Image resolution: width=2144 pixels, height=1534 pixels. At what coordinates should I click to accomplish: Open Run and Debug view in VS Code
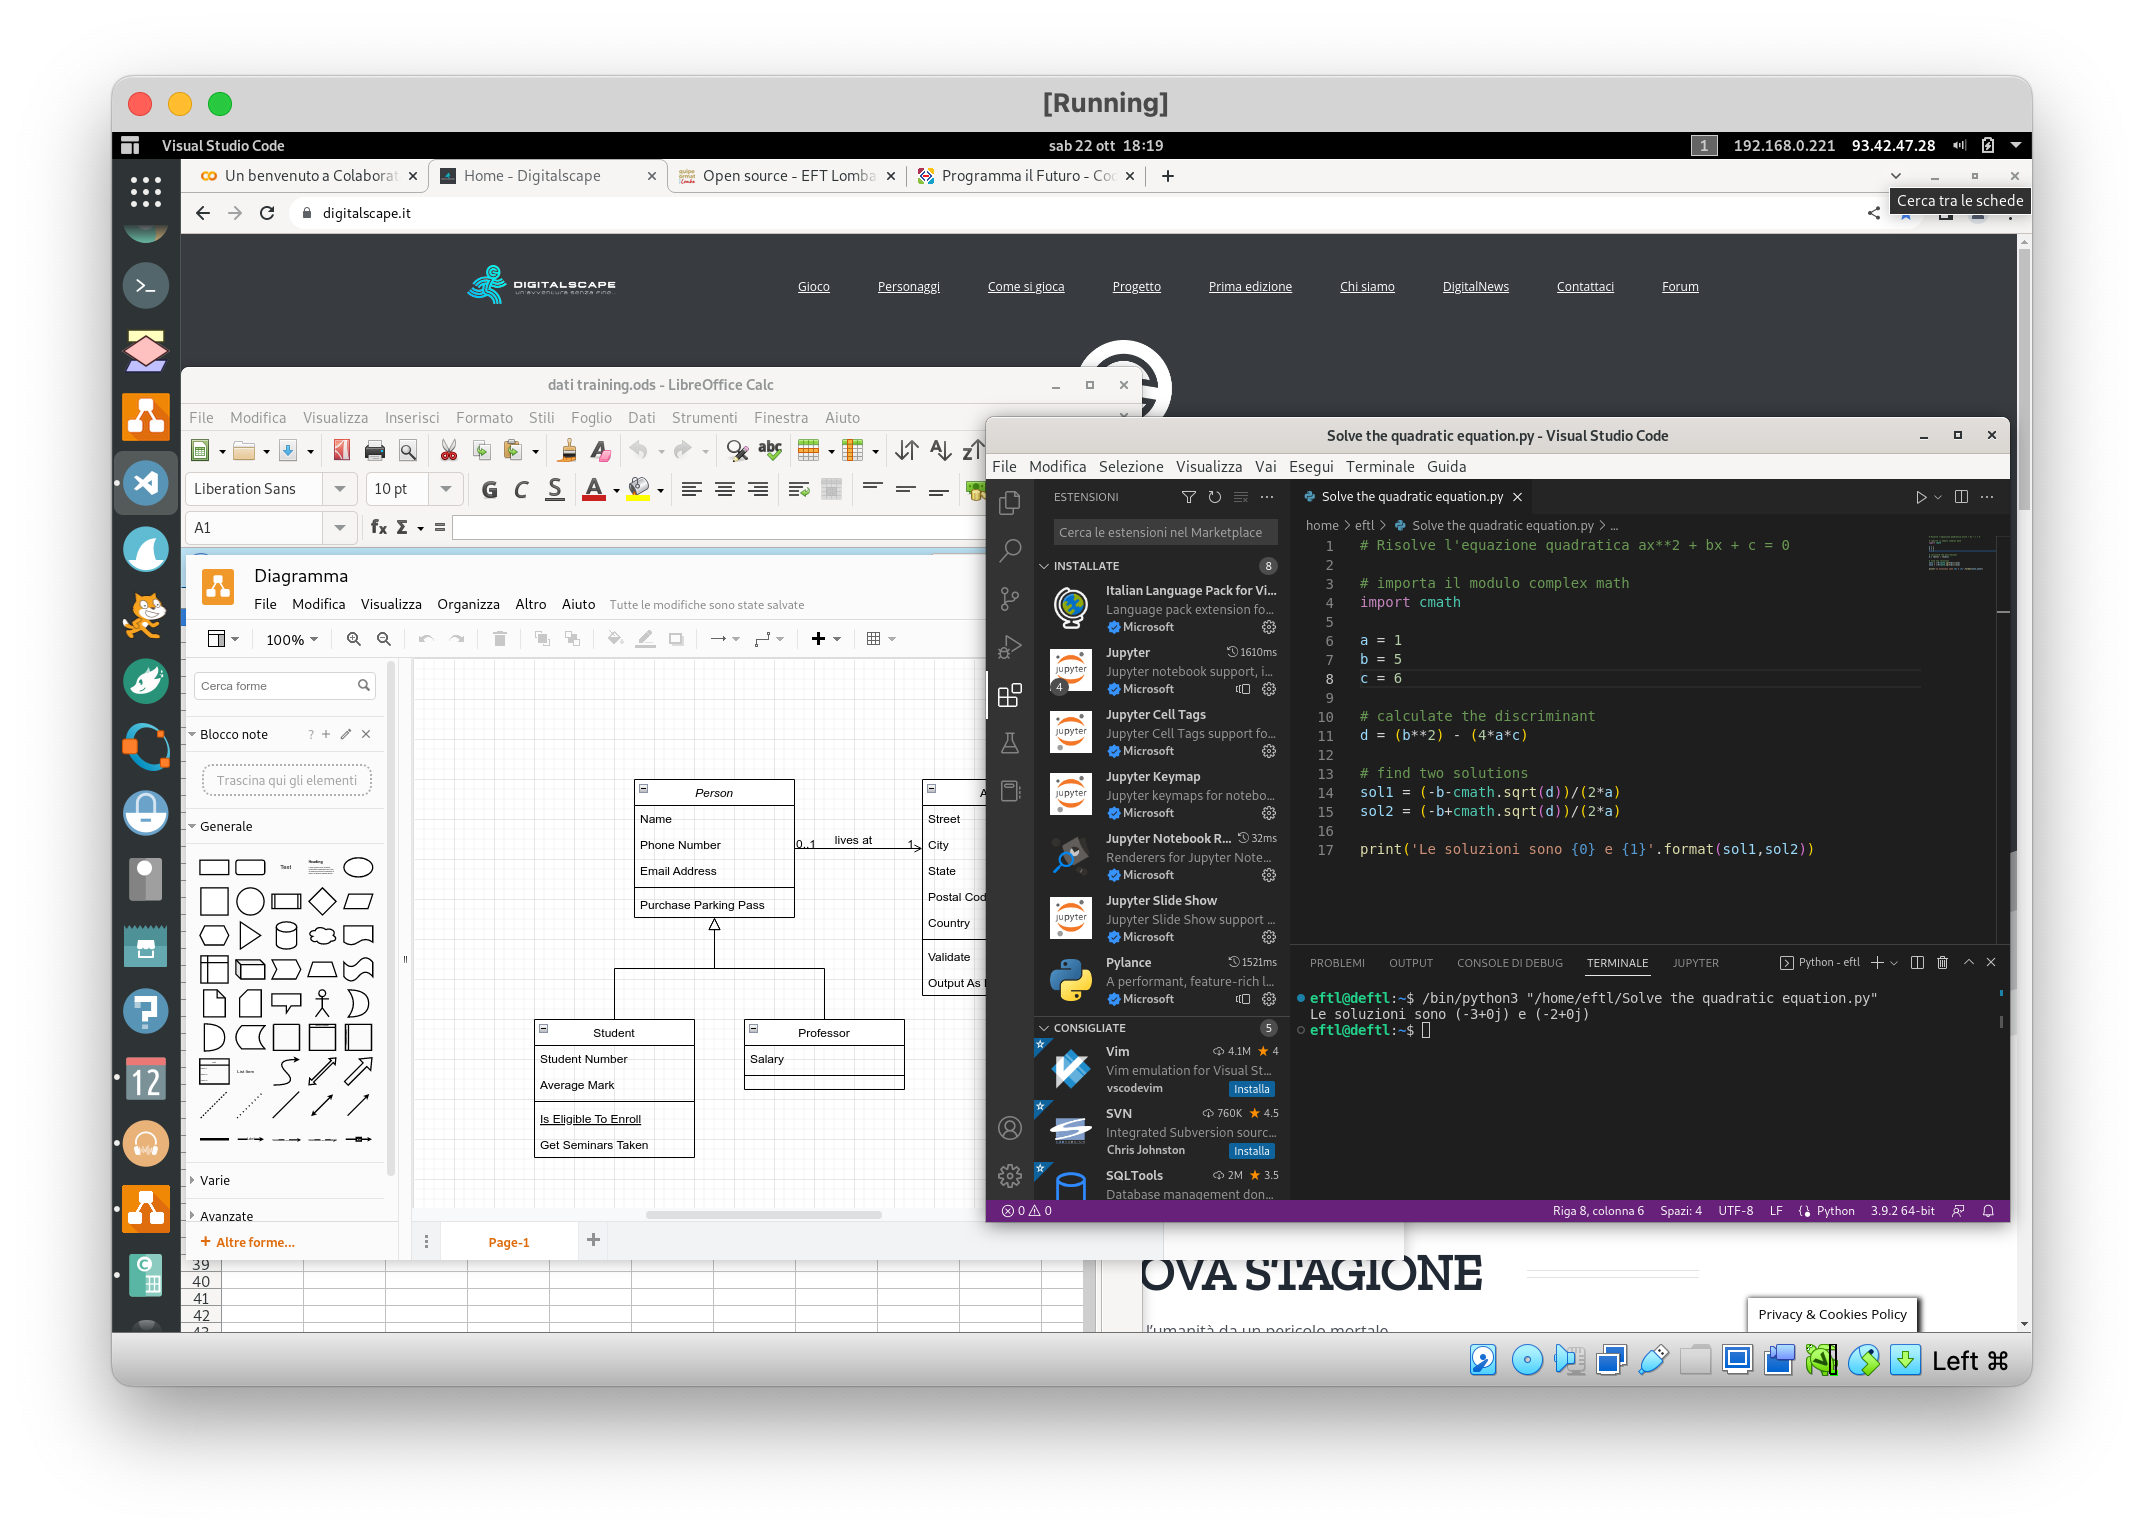tap(1010, 647)
